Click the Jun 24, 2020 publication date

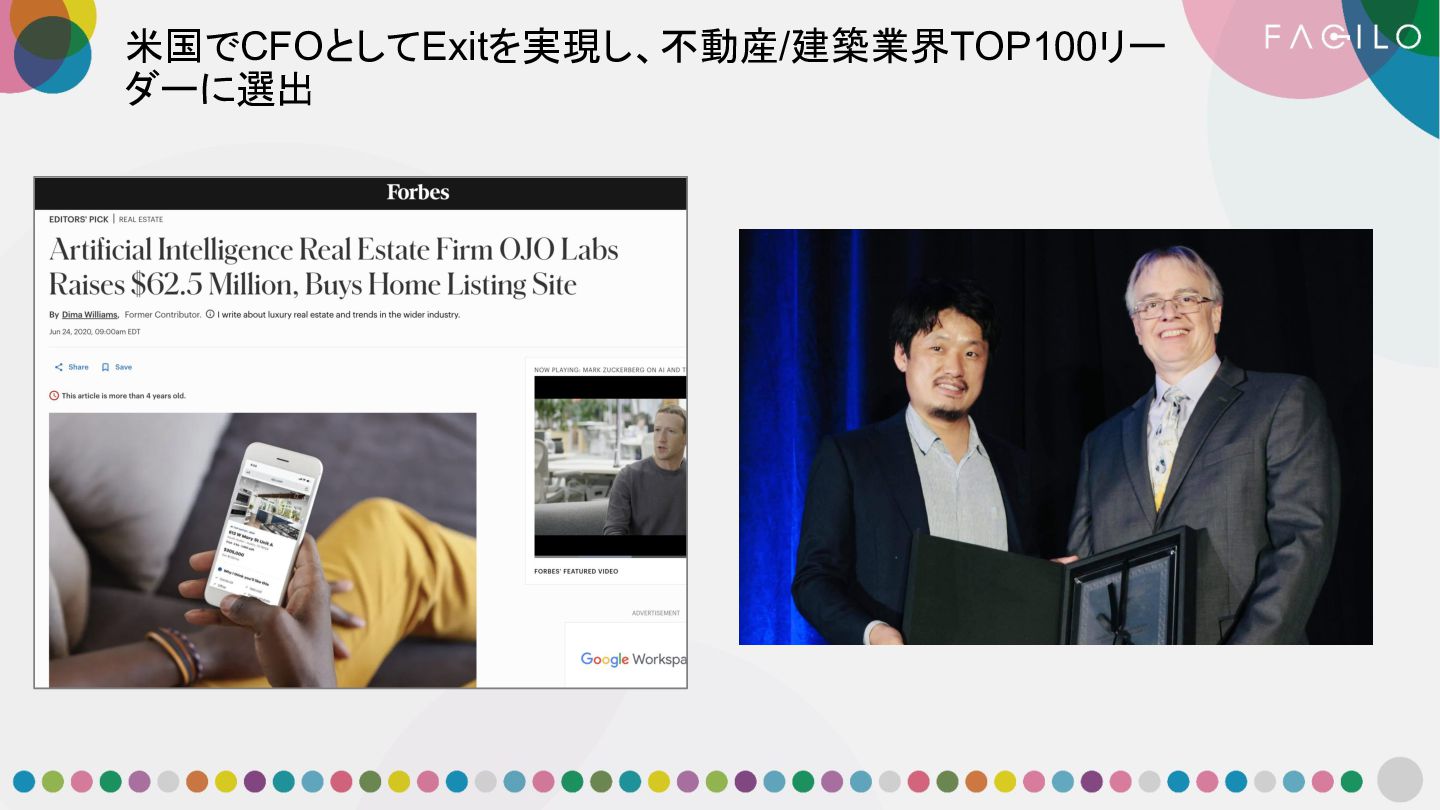coord(95,331)
